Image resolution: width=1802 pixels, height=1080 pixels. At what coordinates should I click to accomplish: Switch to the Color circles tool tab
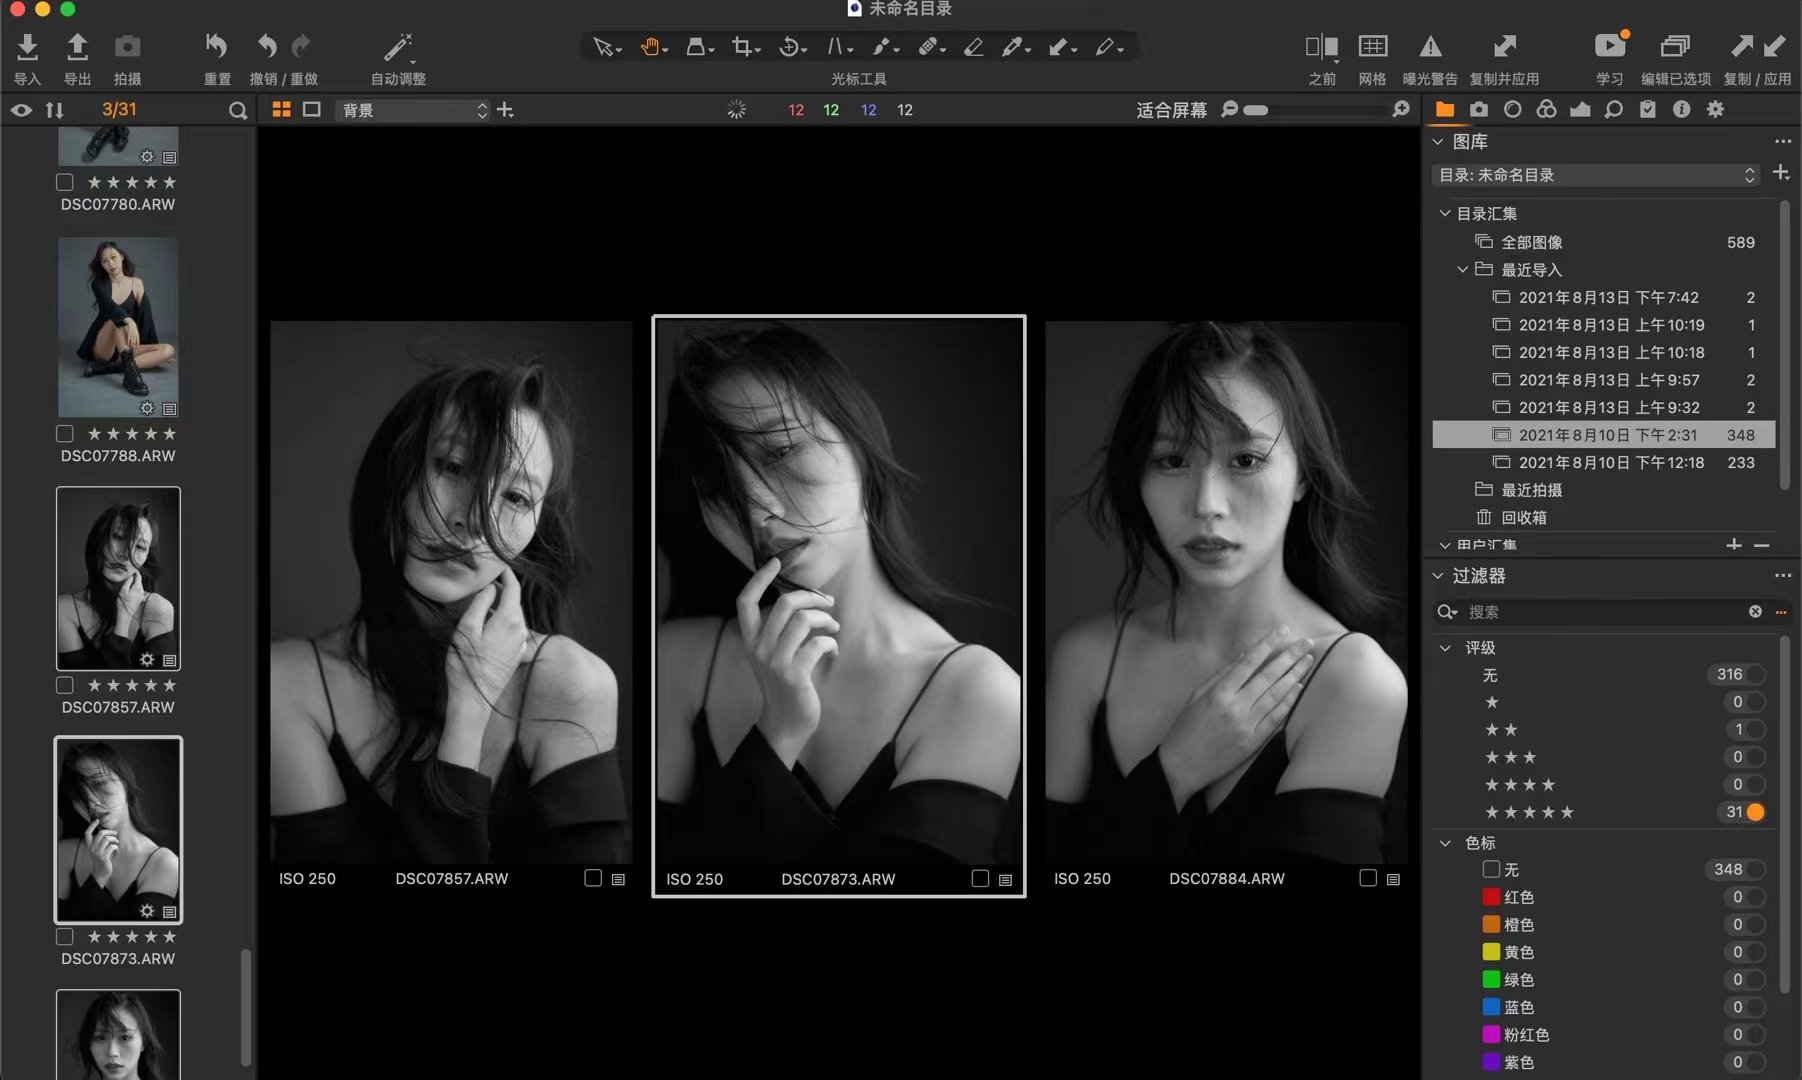pos(1546,110)
